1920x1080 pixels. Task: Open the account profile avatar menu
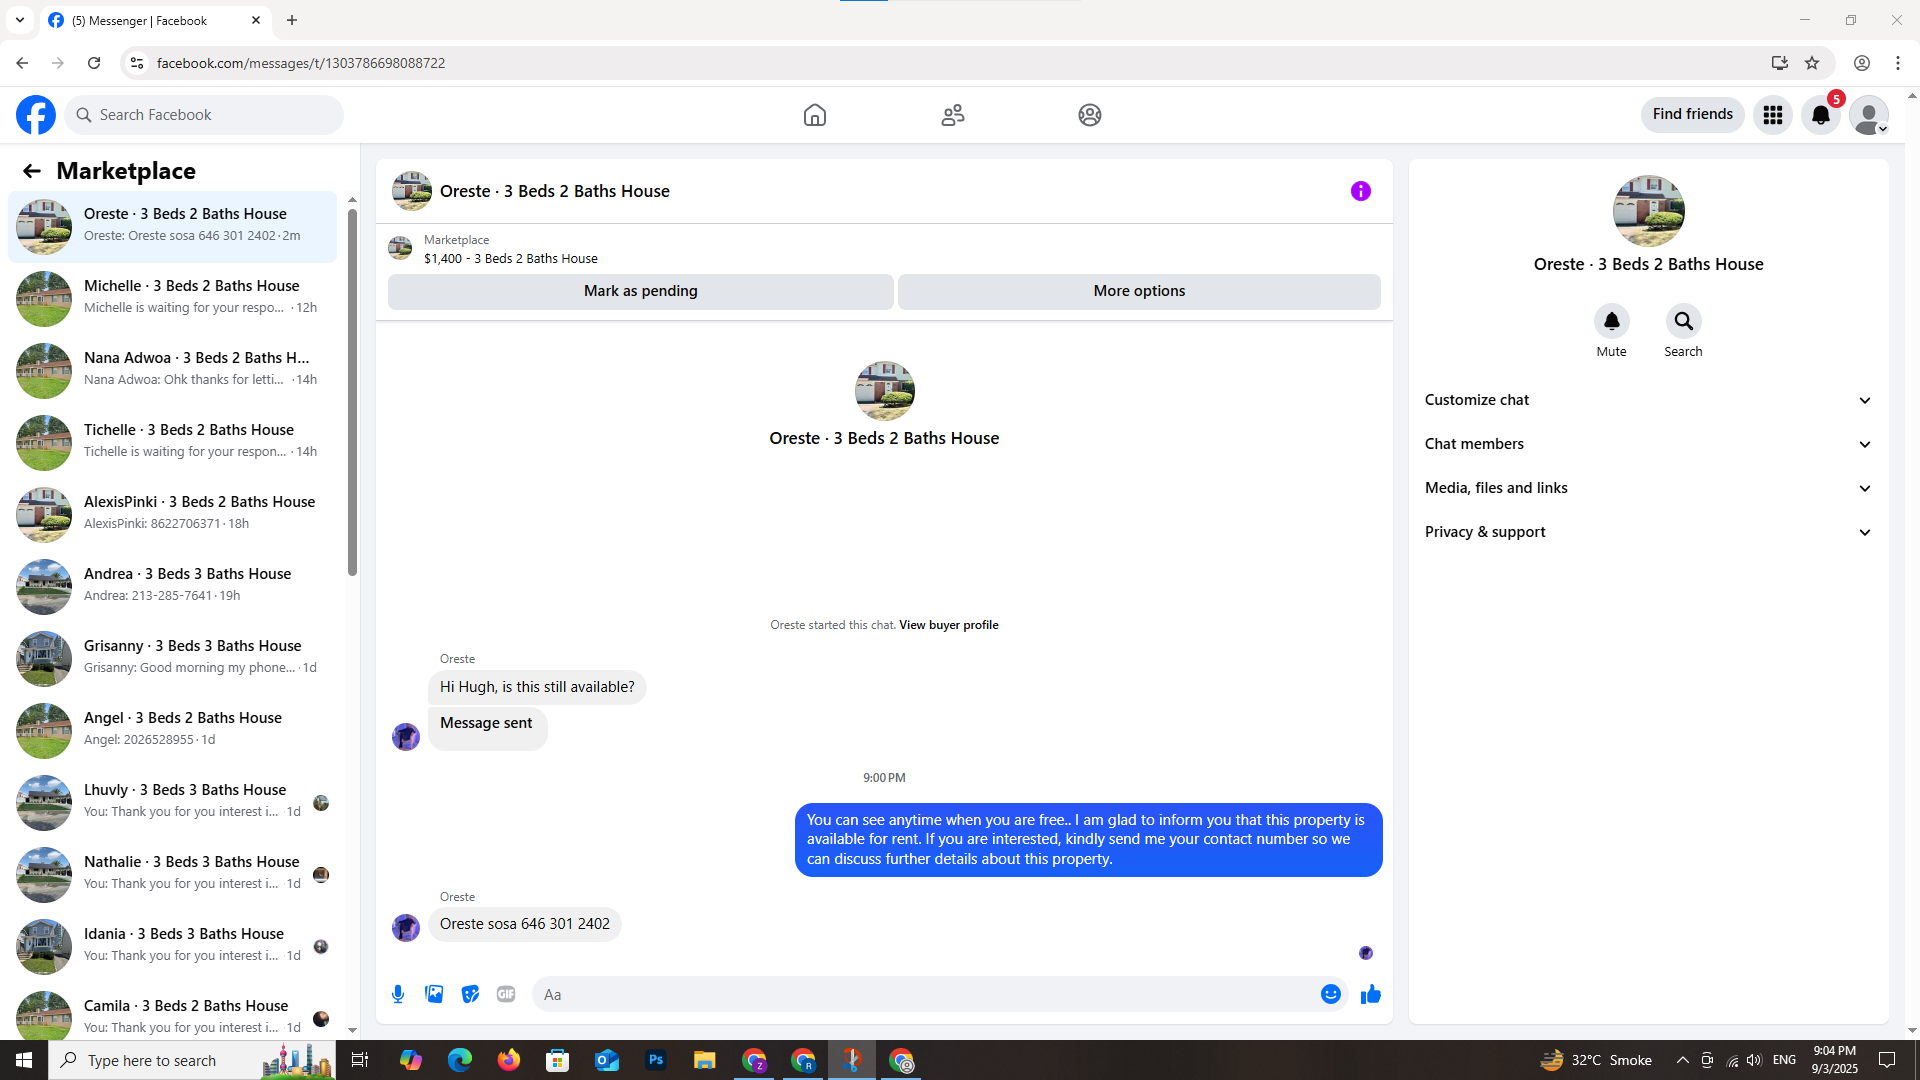(x=1869, y=115)
